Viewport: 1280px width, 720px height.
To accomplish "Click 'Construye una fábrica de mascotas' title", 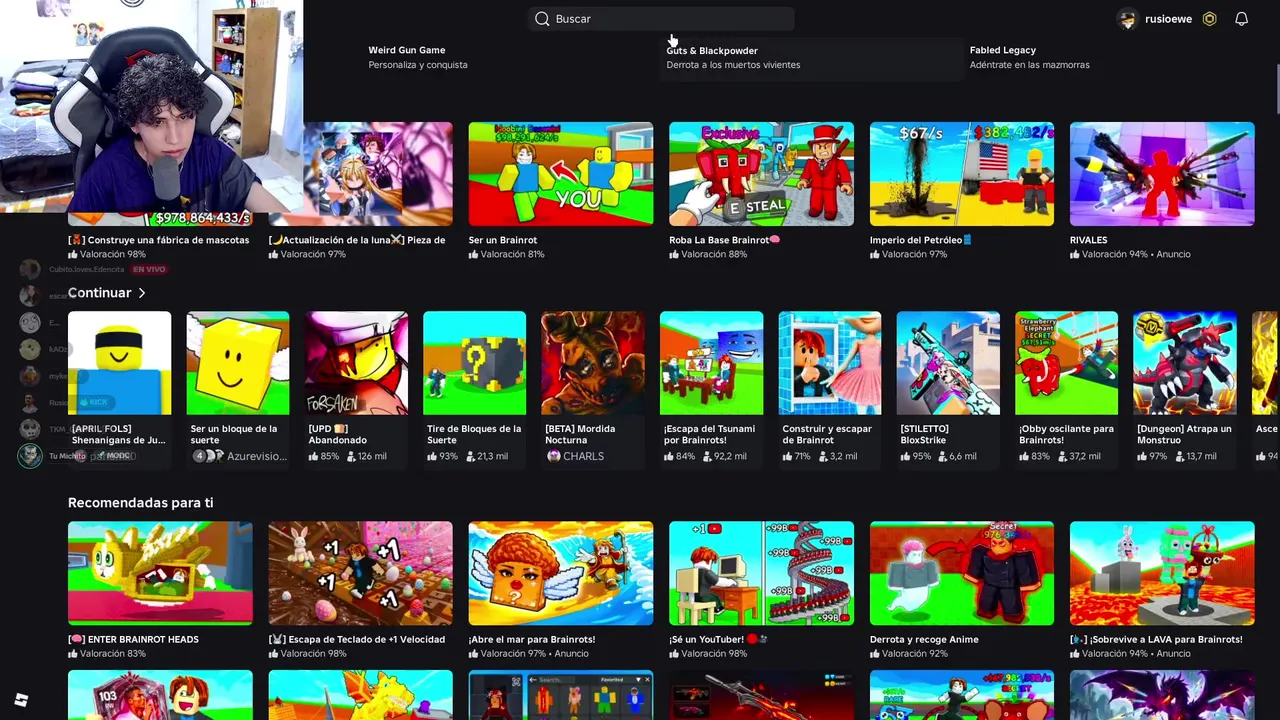I will pos(159,240).
